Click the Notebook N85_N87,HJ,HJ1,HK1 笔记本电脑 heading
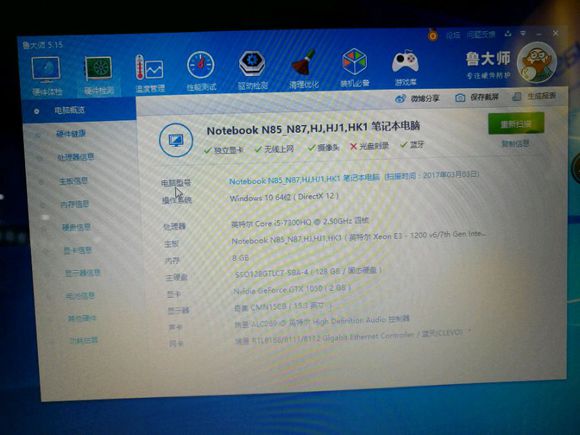The height and width of the screenshot is (435, 580). click(x=313, y=129)
